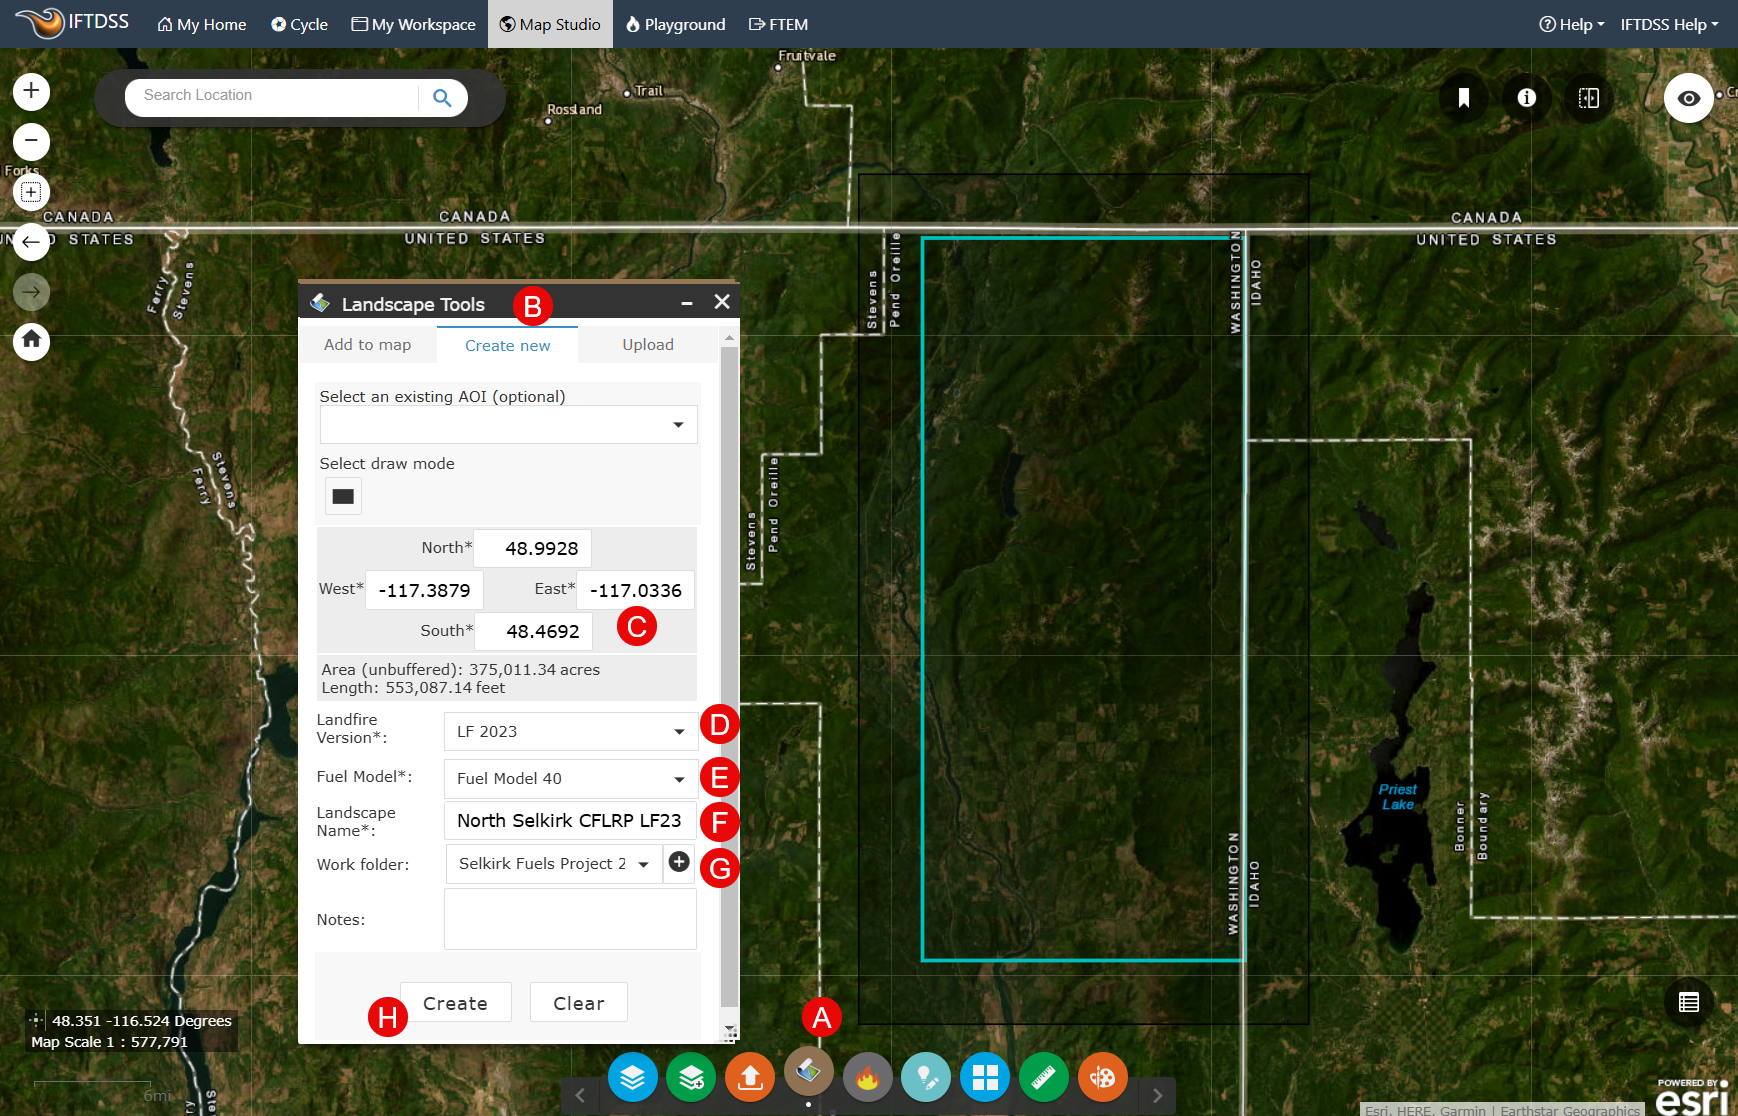Open the blue map layers panel
1738x1116 pixels.
pyautogui.click(x=633, y=1077)
